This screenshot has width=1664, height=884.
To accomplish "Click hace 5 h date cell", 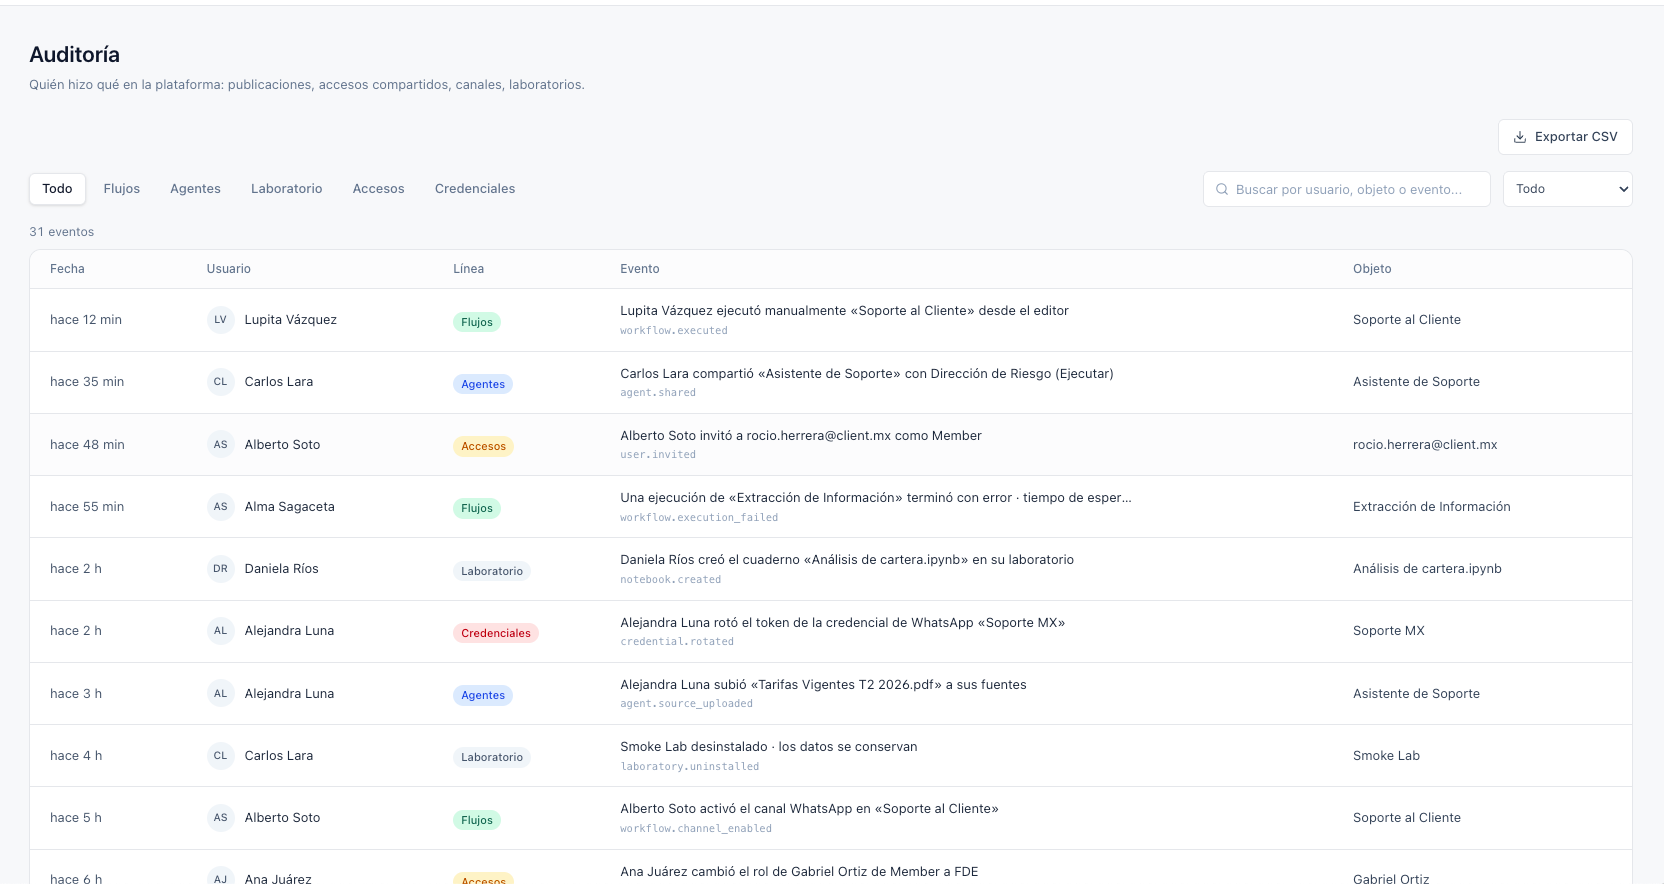I will (76, 818).
